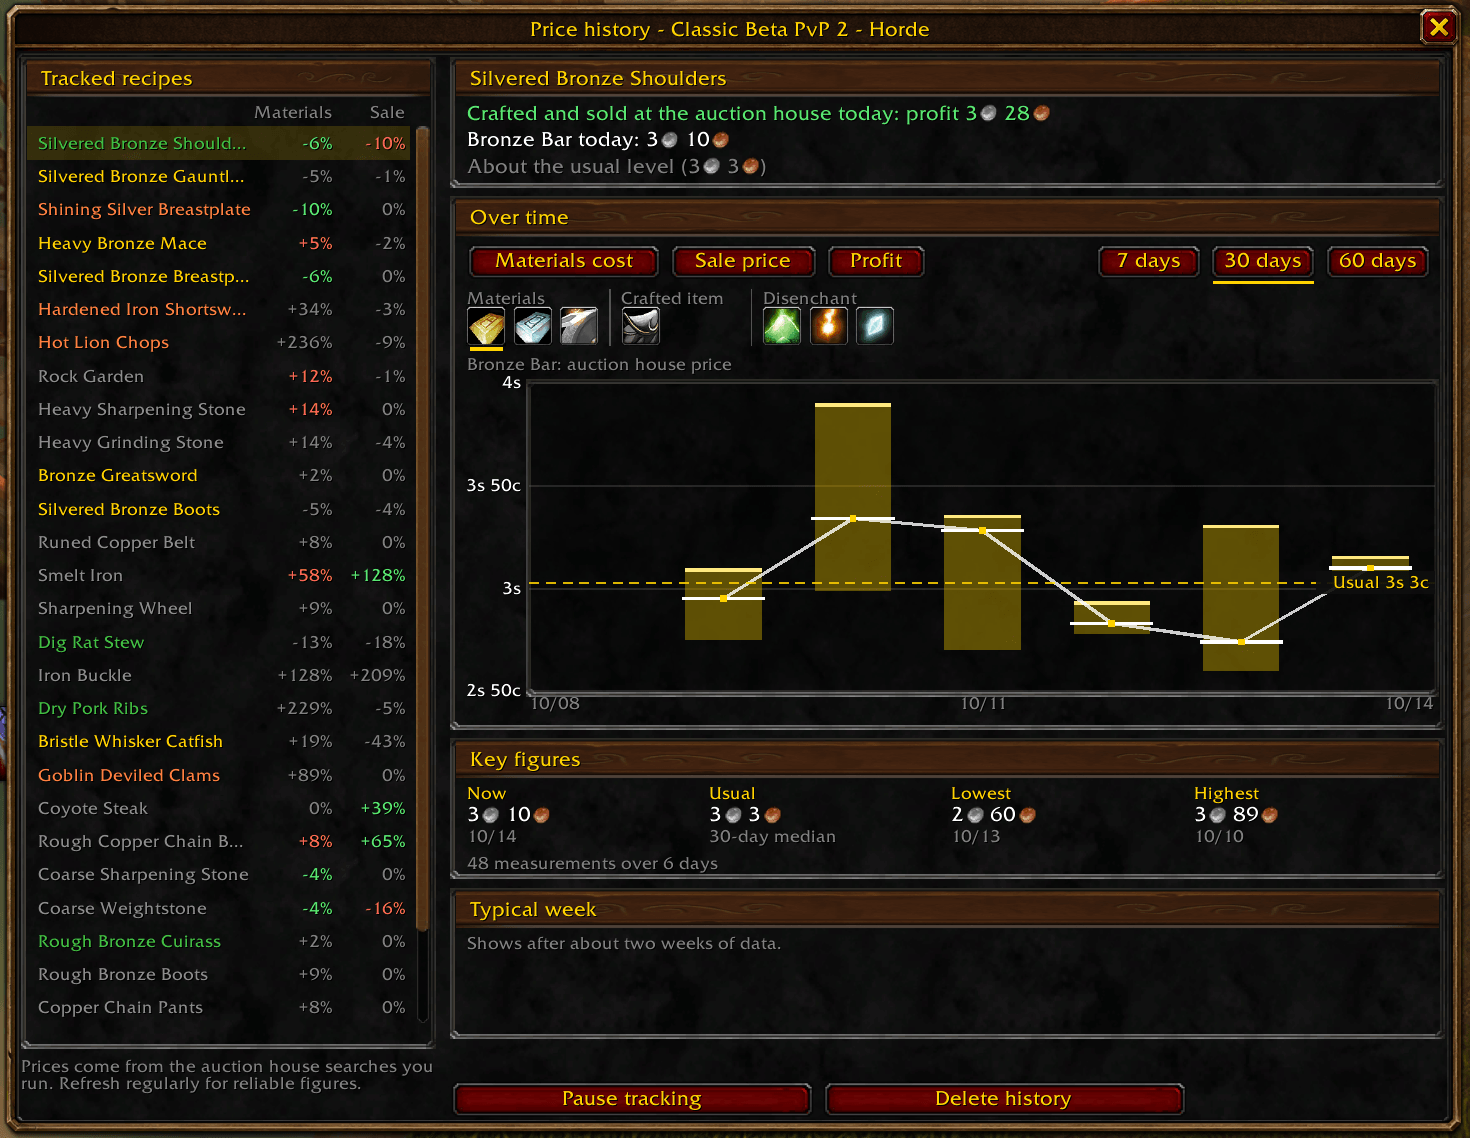The width and height of the screenshot is (1470, 1138).
Task: Click the tallest price bar on the chart
Action: (853, 497)
